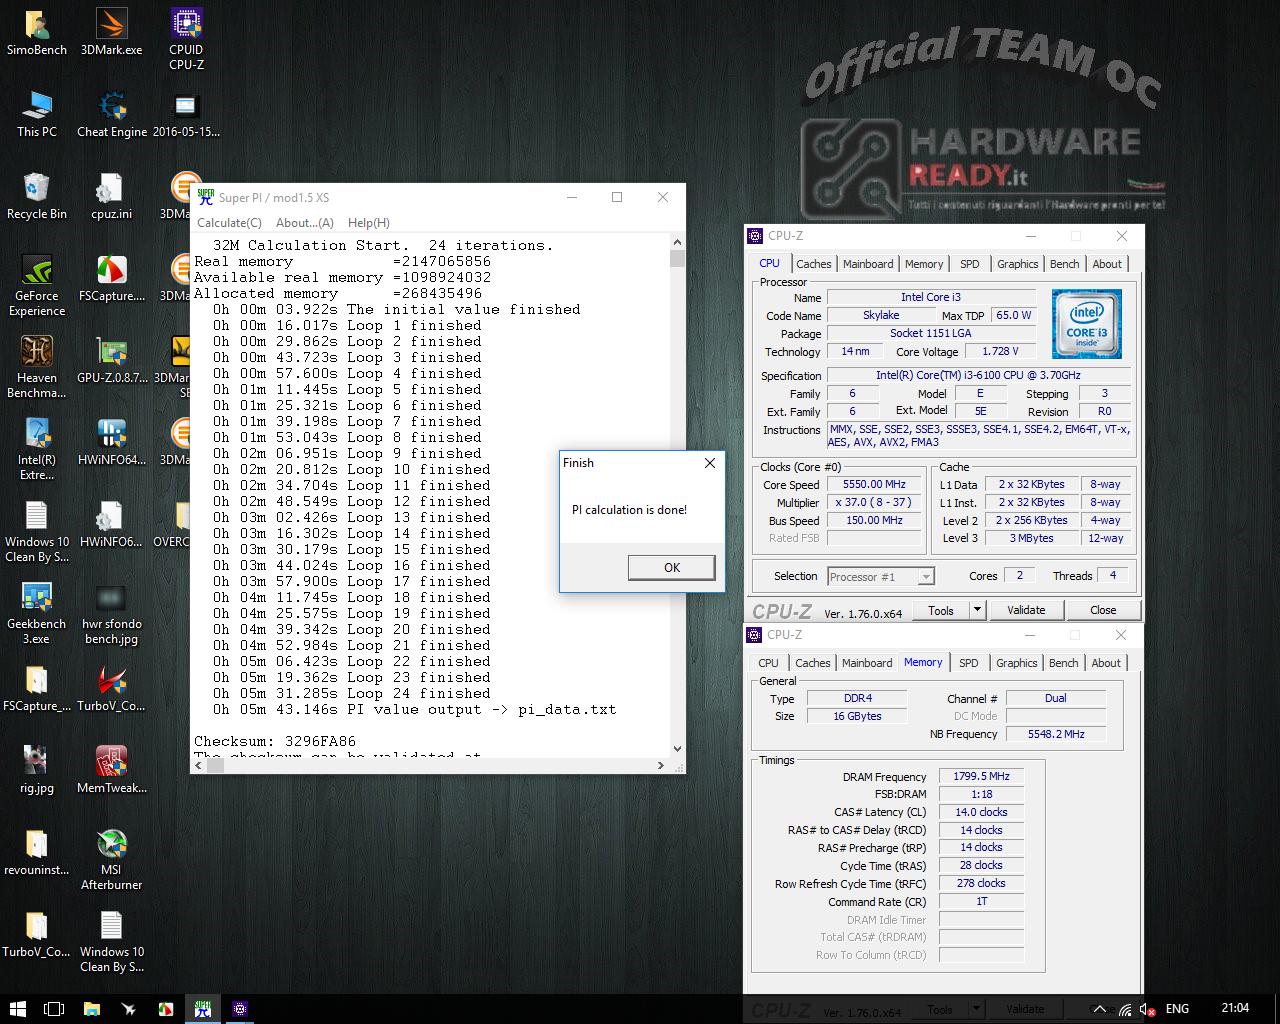
Task: Switch to Caches tab in lower CPU-Z
Action: click(x=812, y=663)
